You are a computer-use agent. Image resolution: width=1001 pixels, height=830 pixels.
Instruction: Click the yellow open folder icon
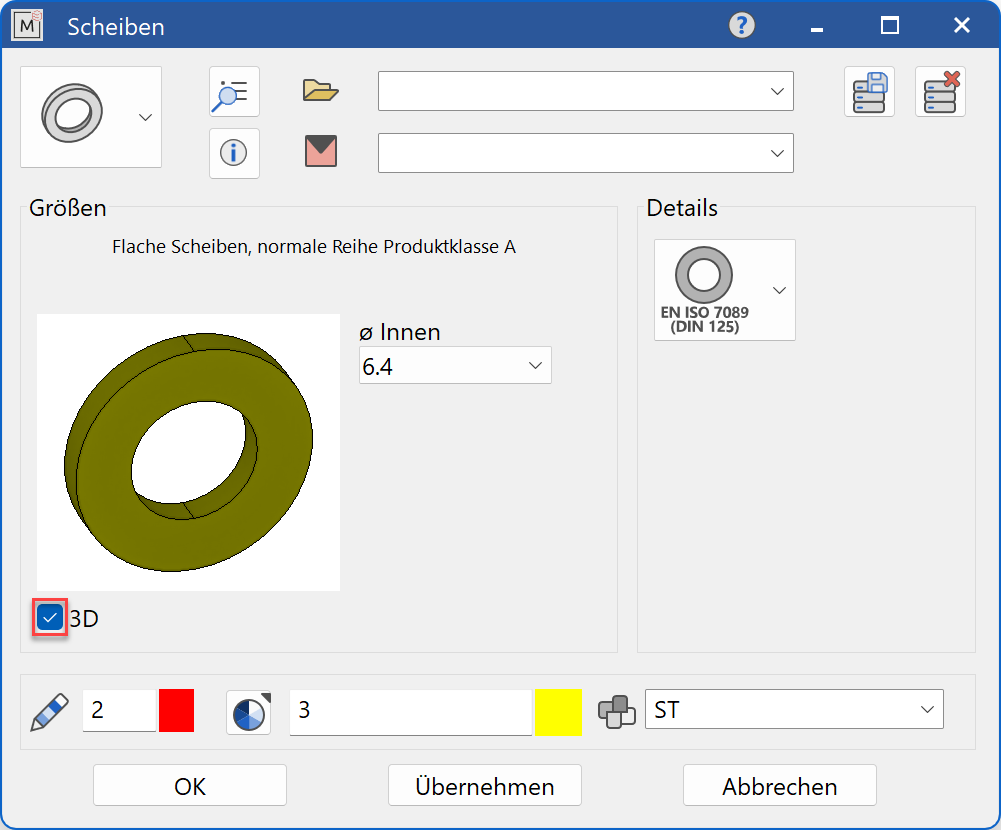coord(320,91)
